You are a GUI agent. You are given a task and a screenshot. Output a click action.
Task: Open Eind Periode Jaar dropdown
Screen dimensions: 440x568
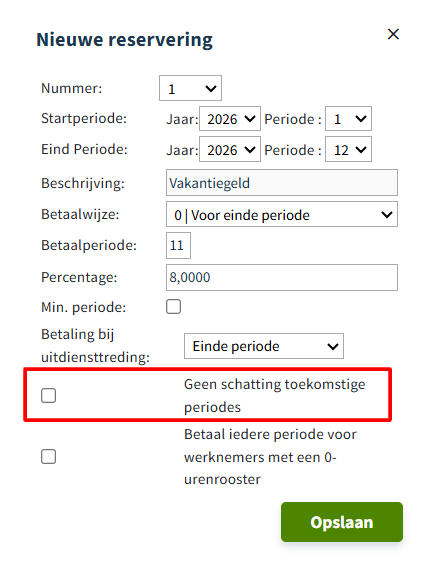[230, 149]
